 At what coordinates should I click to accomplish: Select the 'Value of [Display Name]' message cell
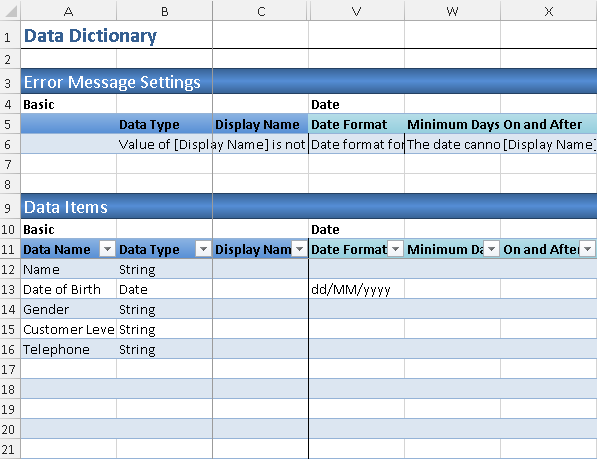click(x=164, y=145)
